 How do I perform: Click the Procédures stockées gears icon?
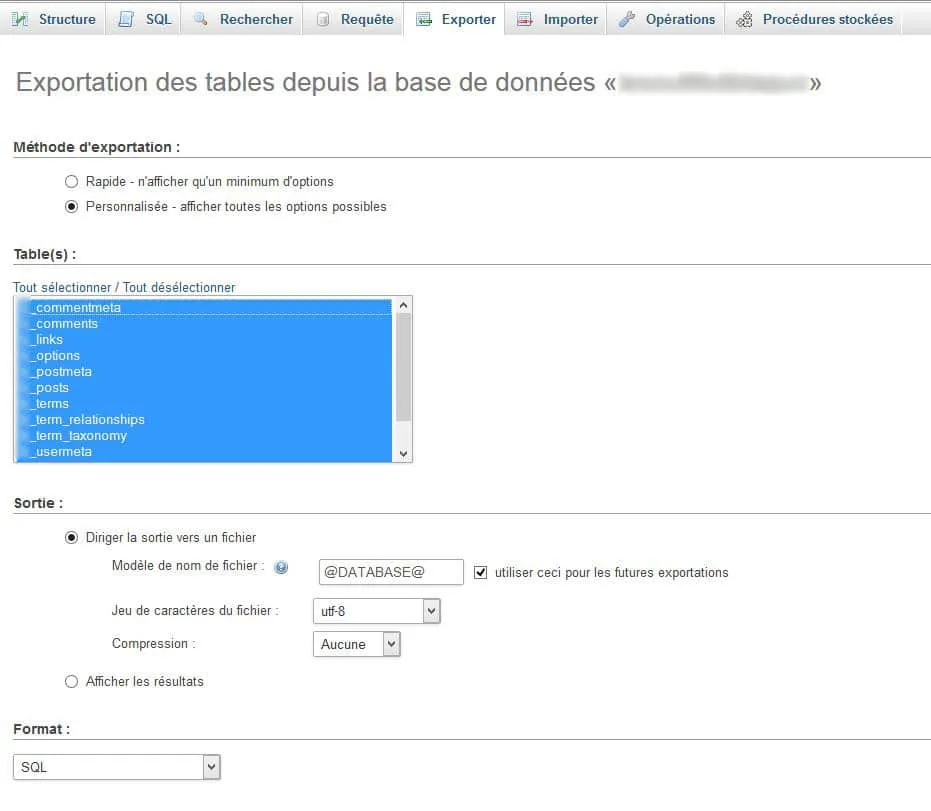pyautogui.click(x=745, y=20)
